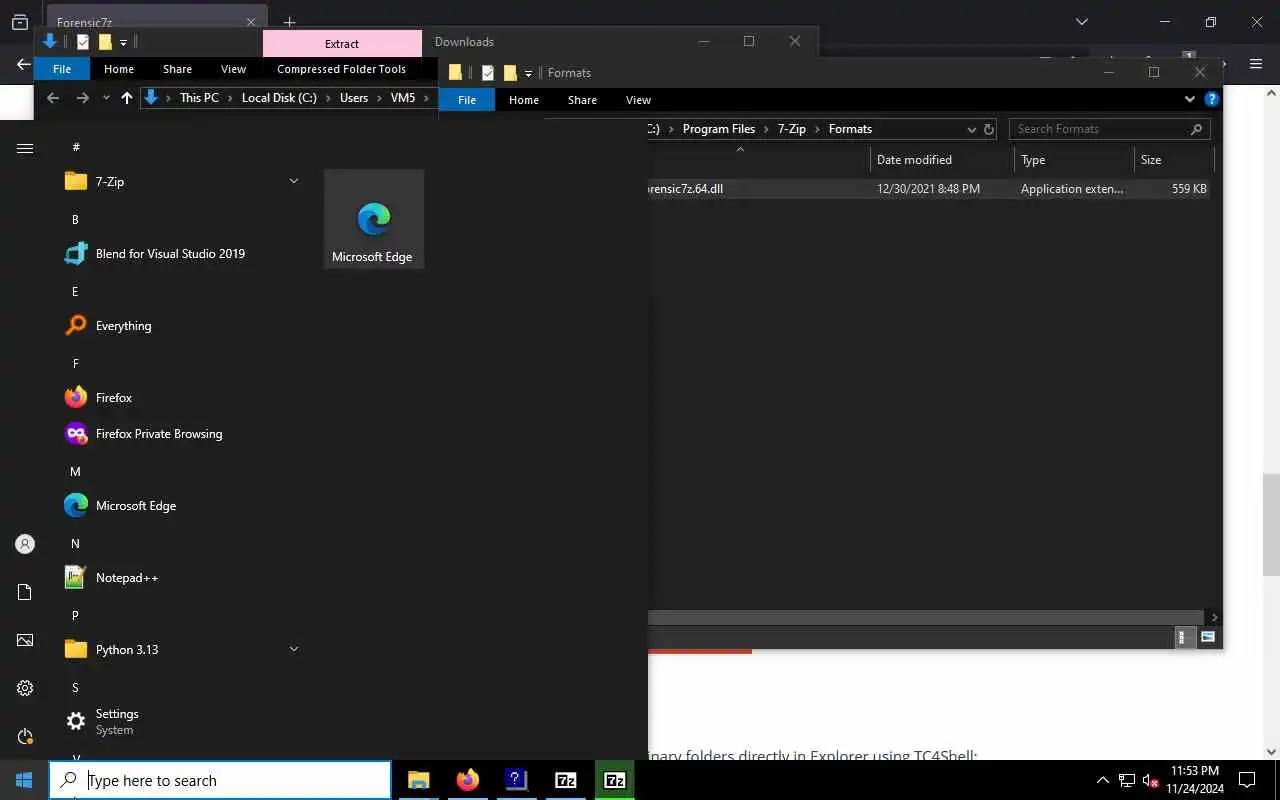Open File tab in Downloads window
The image size is (1280, 800).
click(x=62, y=69)
